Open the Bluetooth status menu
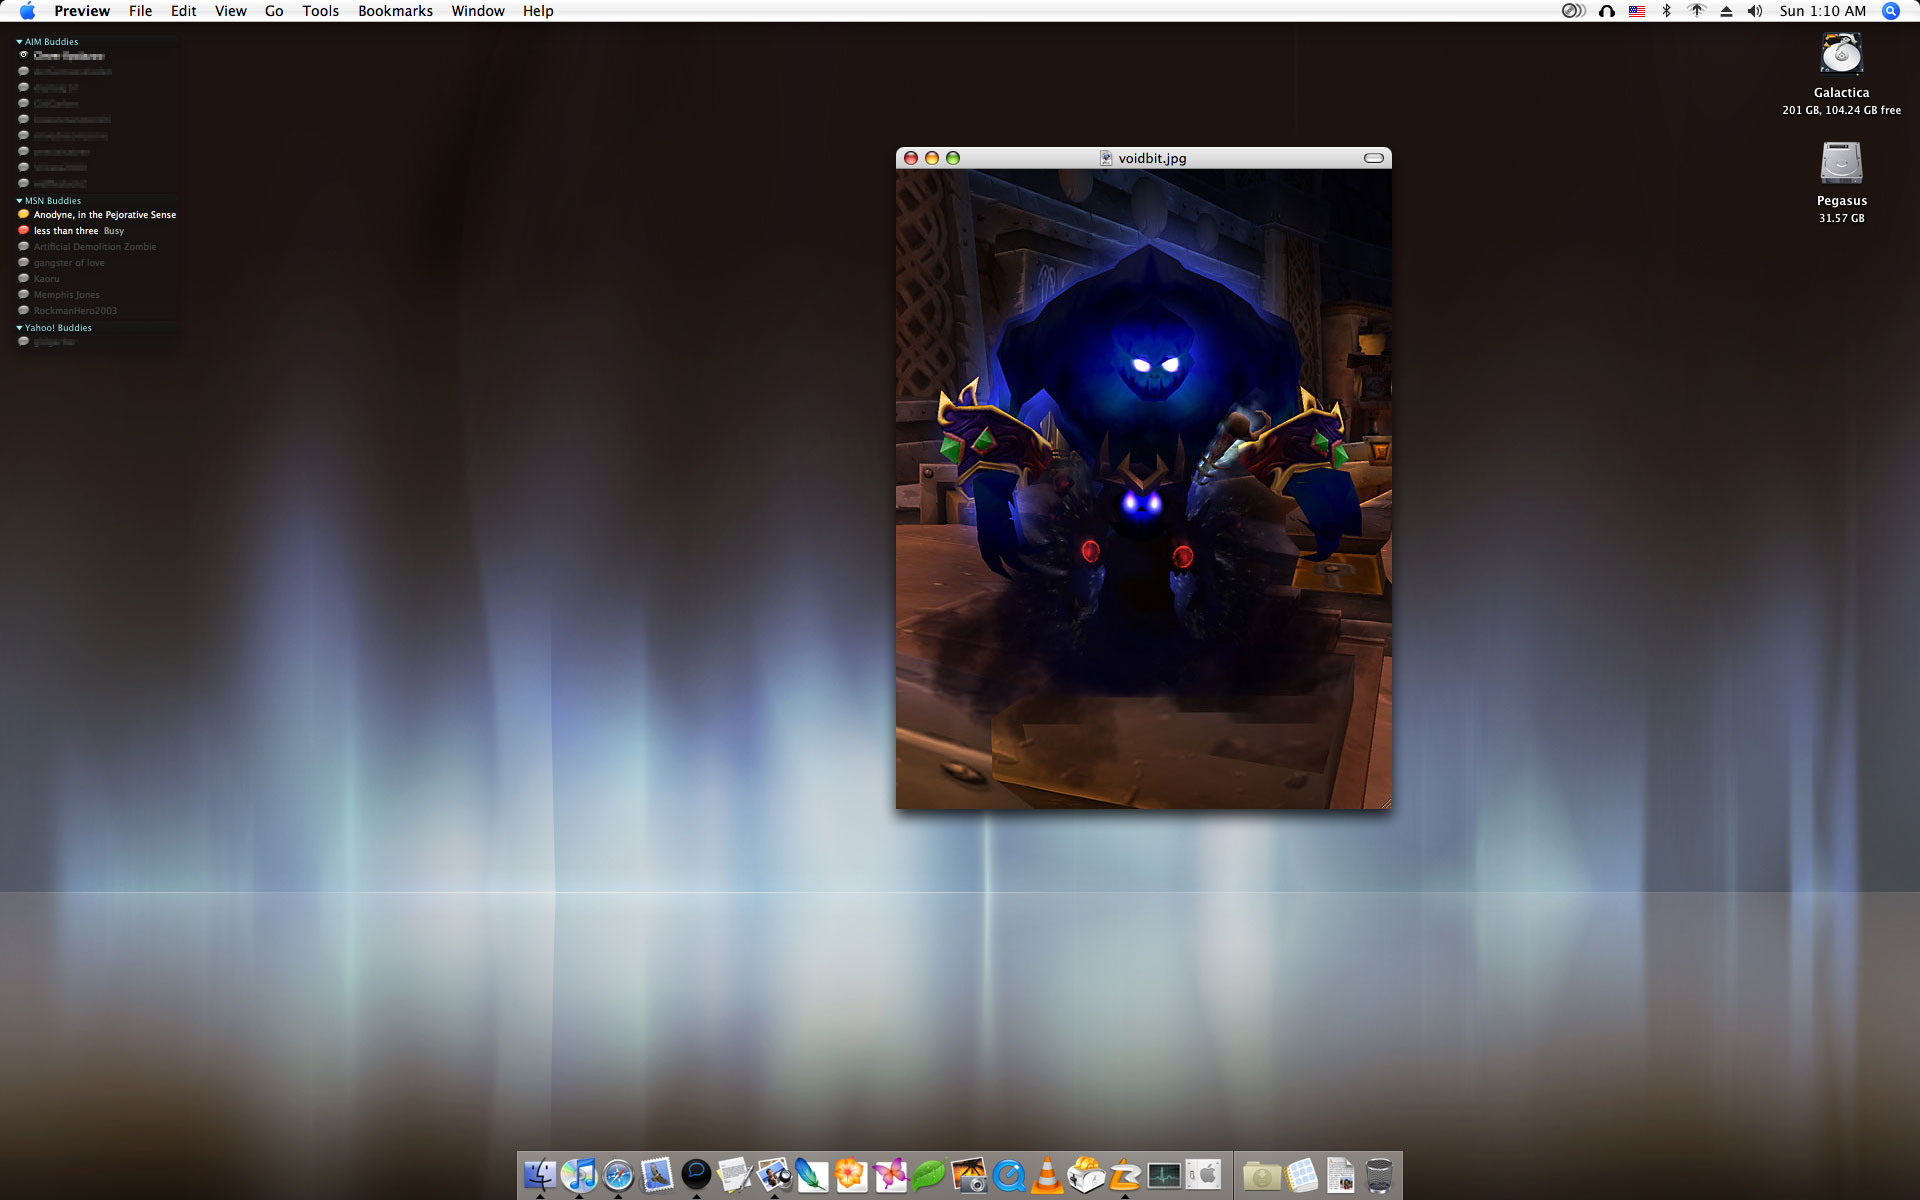The image size is (1920, 1200). [1666, 11]
